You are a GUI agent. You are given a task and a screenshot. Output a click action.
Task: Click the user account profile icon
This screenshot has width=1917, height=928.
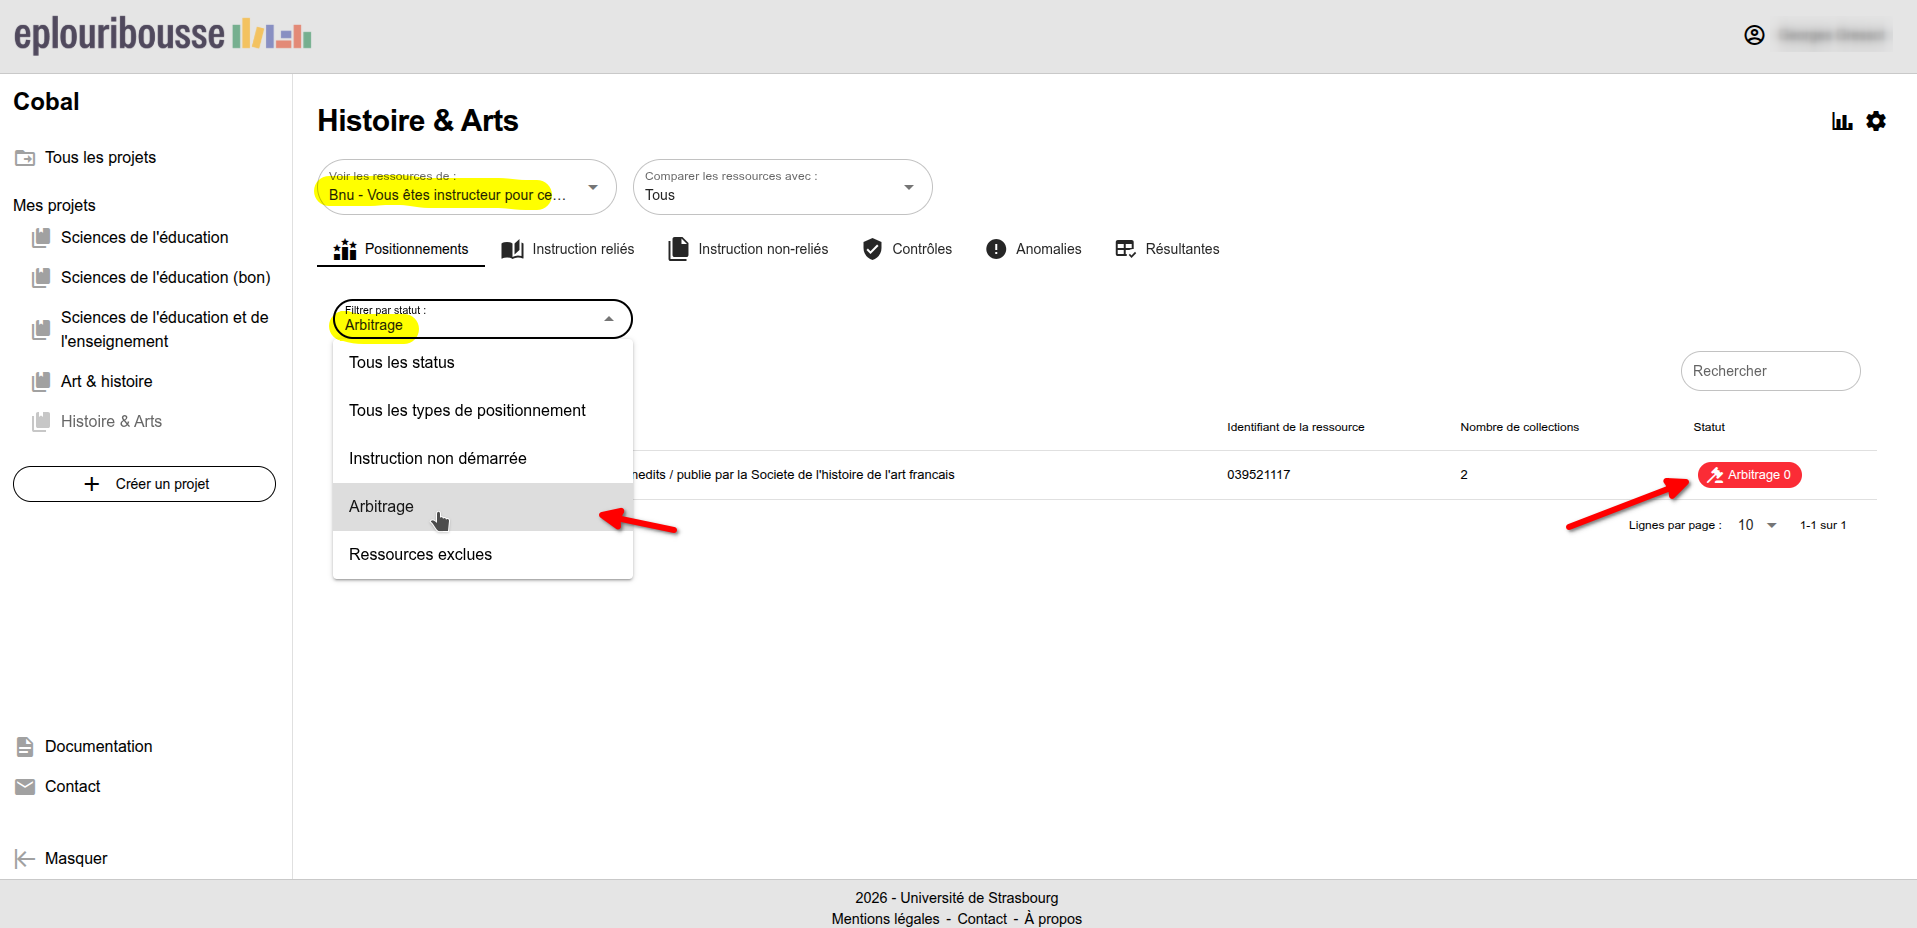click(x=1754, y=35)
